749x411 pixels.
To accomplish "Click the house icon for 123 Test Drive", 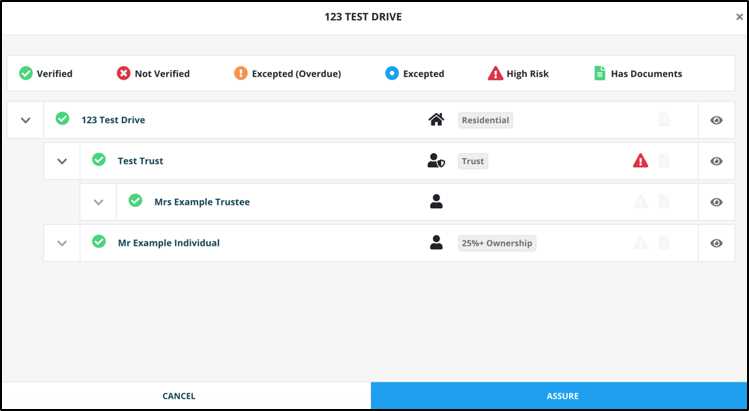I will coord(436,120).
